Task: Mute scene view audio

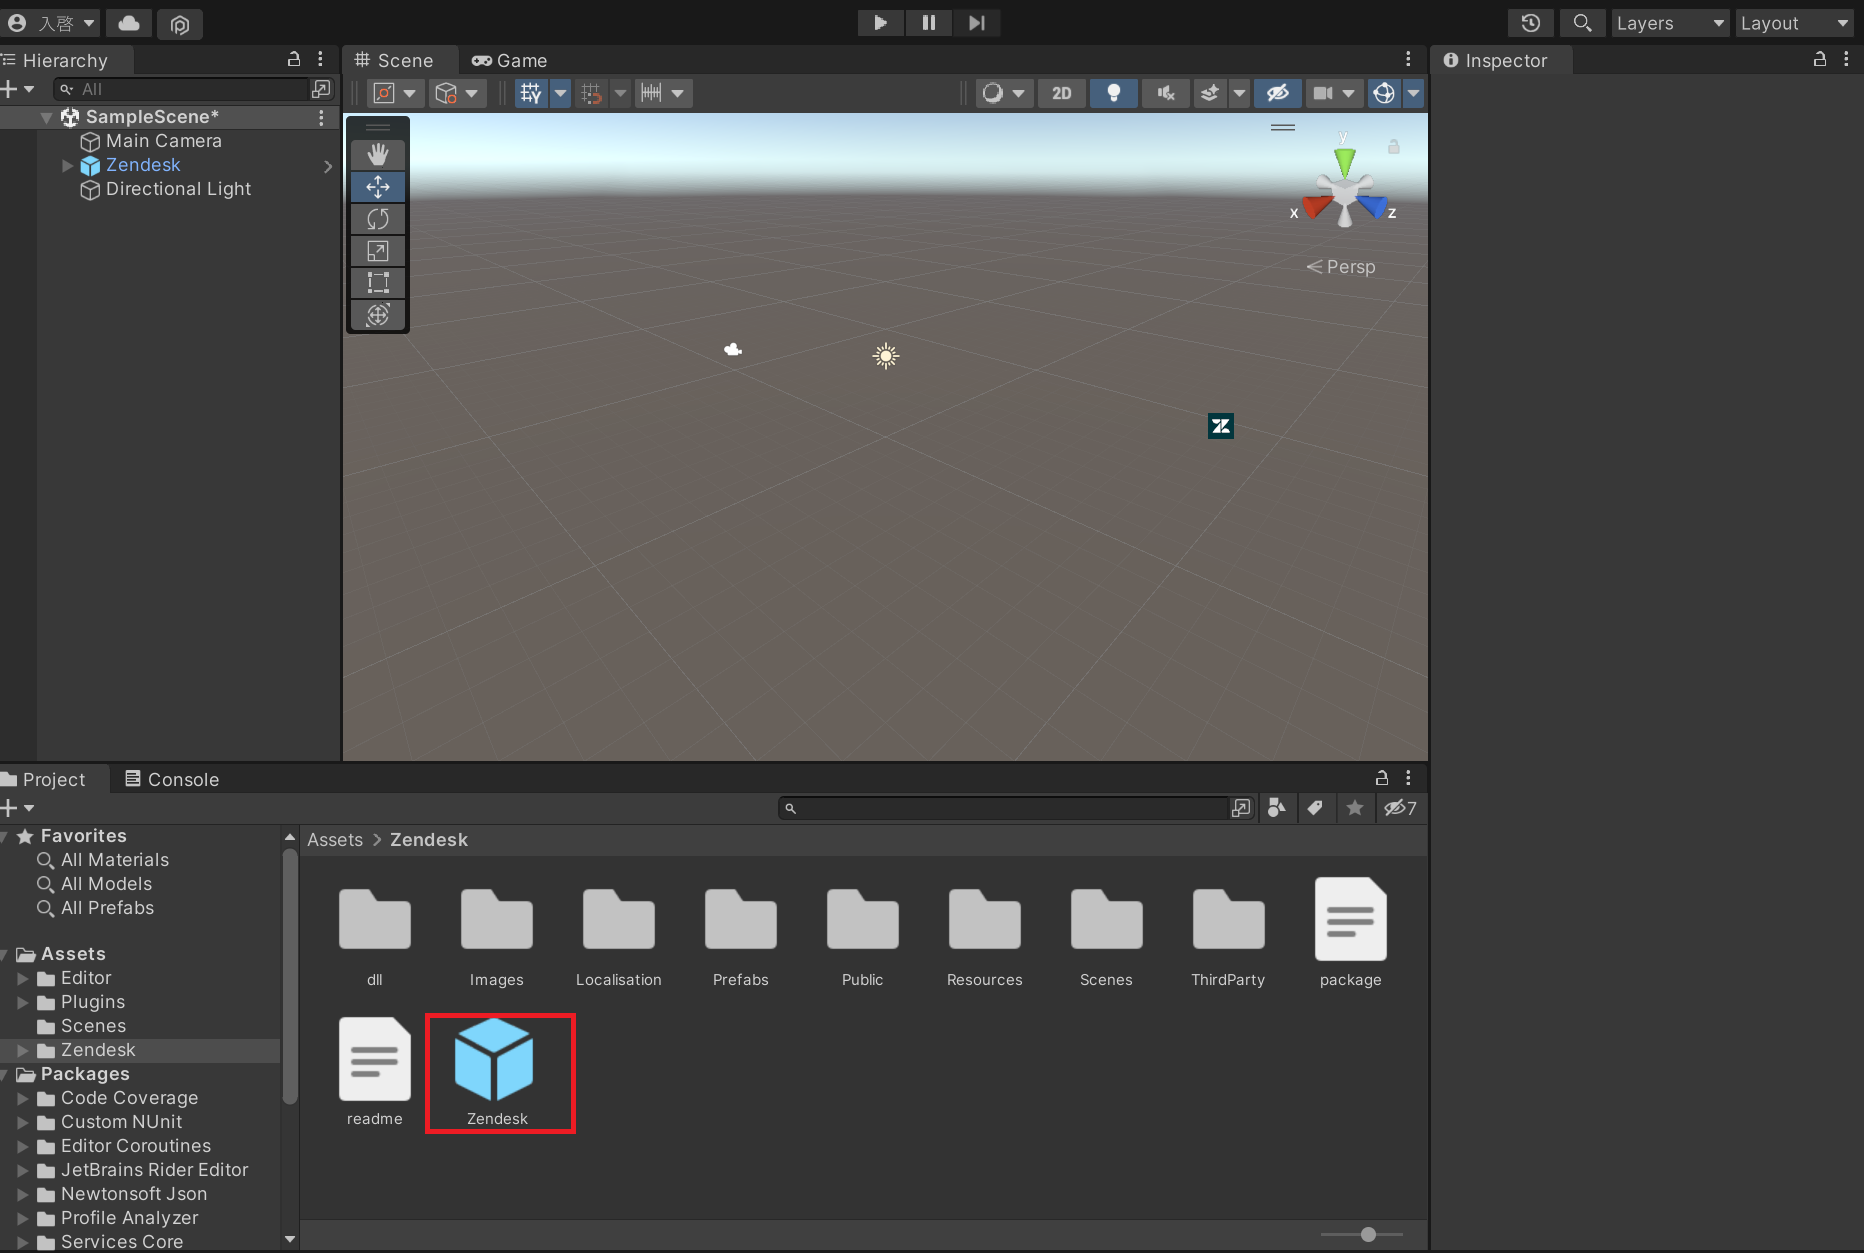Action: pyautogui.click(x=1165, y=93)
